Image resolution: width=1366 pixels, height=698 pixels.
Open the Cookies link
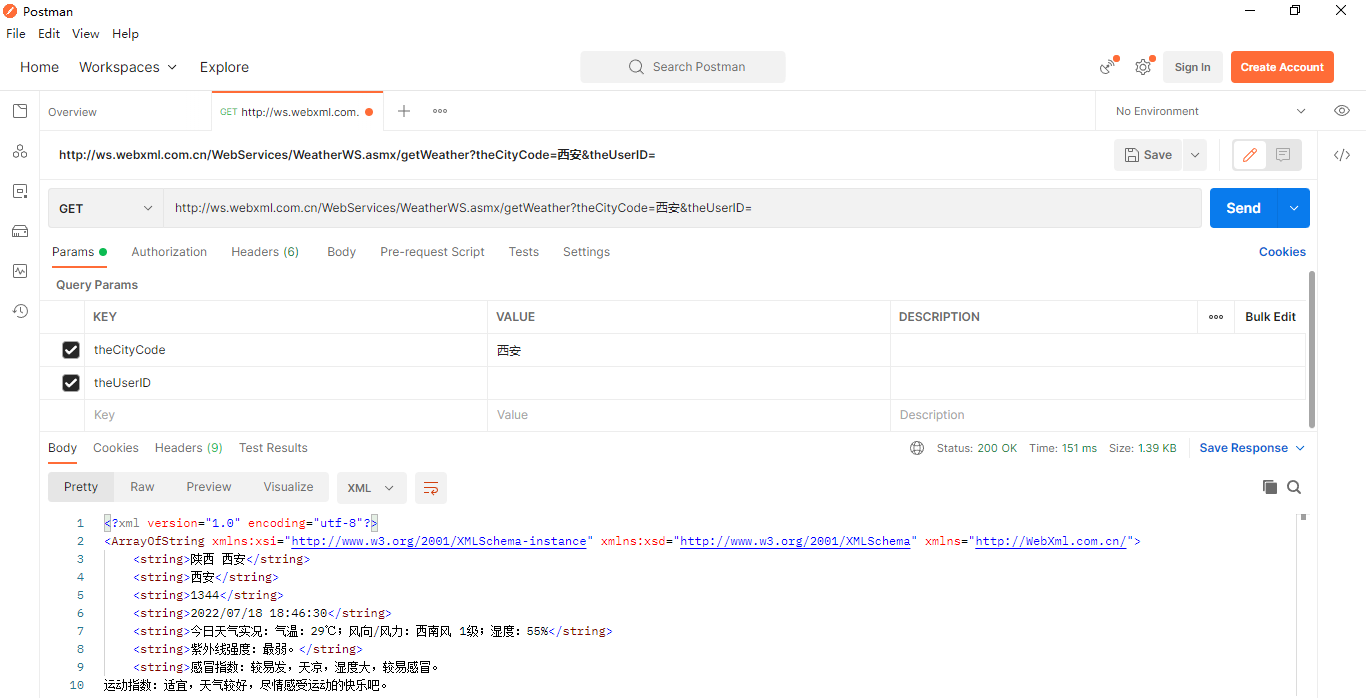(x=1282, y=252)
